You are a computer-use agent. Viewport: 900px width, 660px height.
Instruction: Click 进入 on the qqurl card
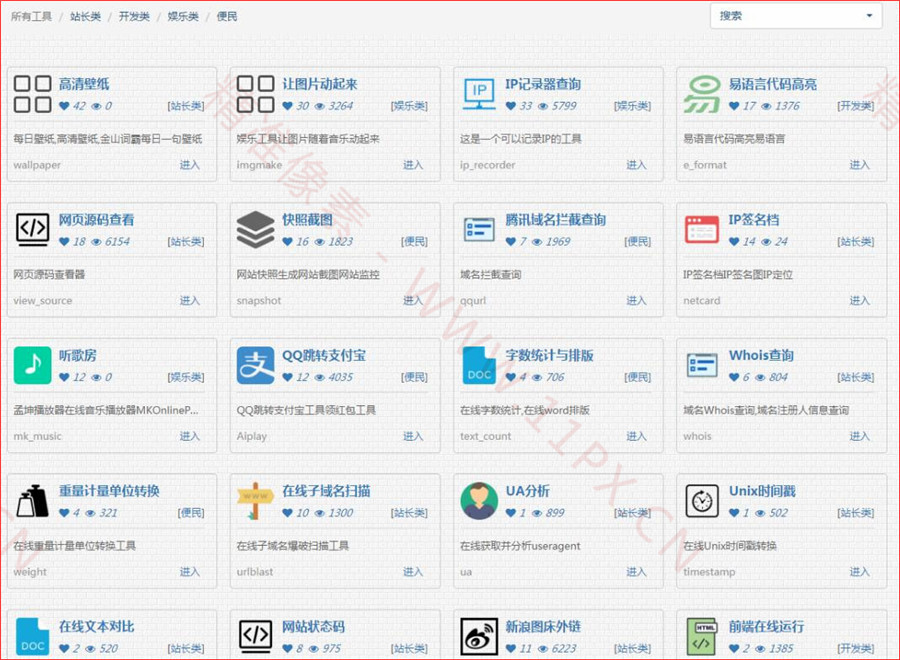[636, 300]
